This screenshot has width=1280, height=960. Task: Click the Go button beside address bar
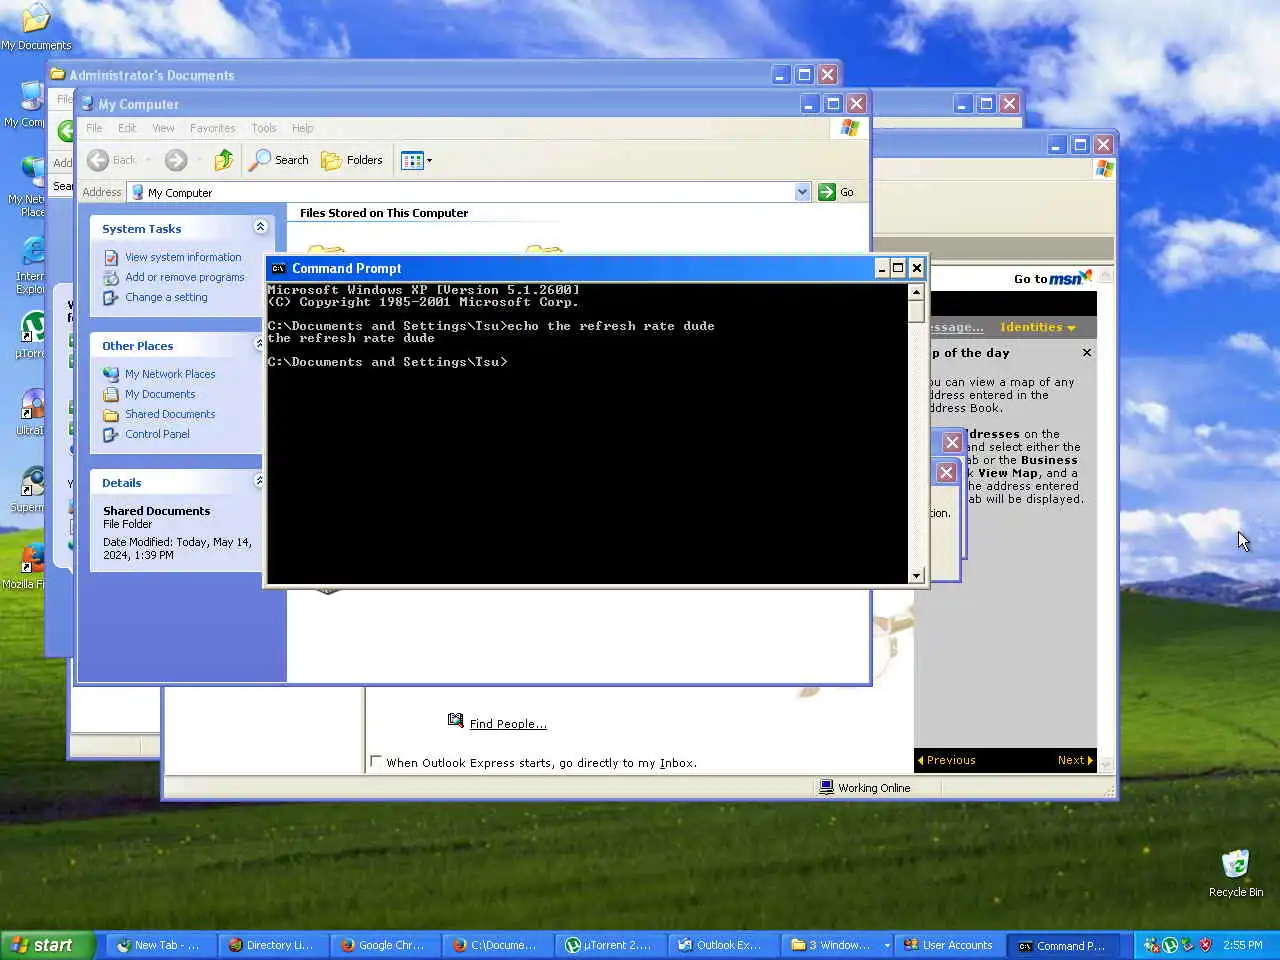(836, 192)
